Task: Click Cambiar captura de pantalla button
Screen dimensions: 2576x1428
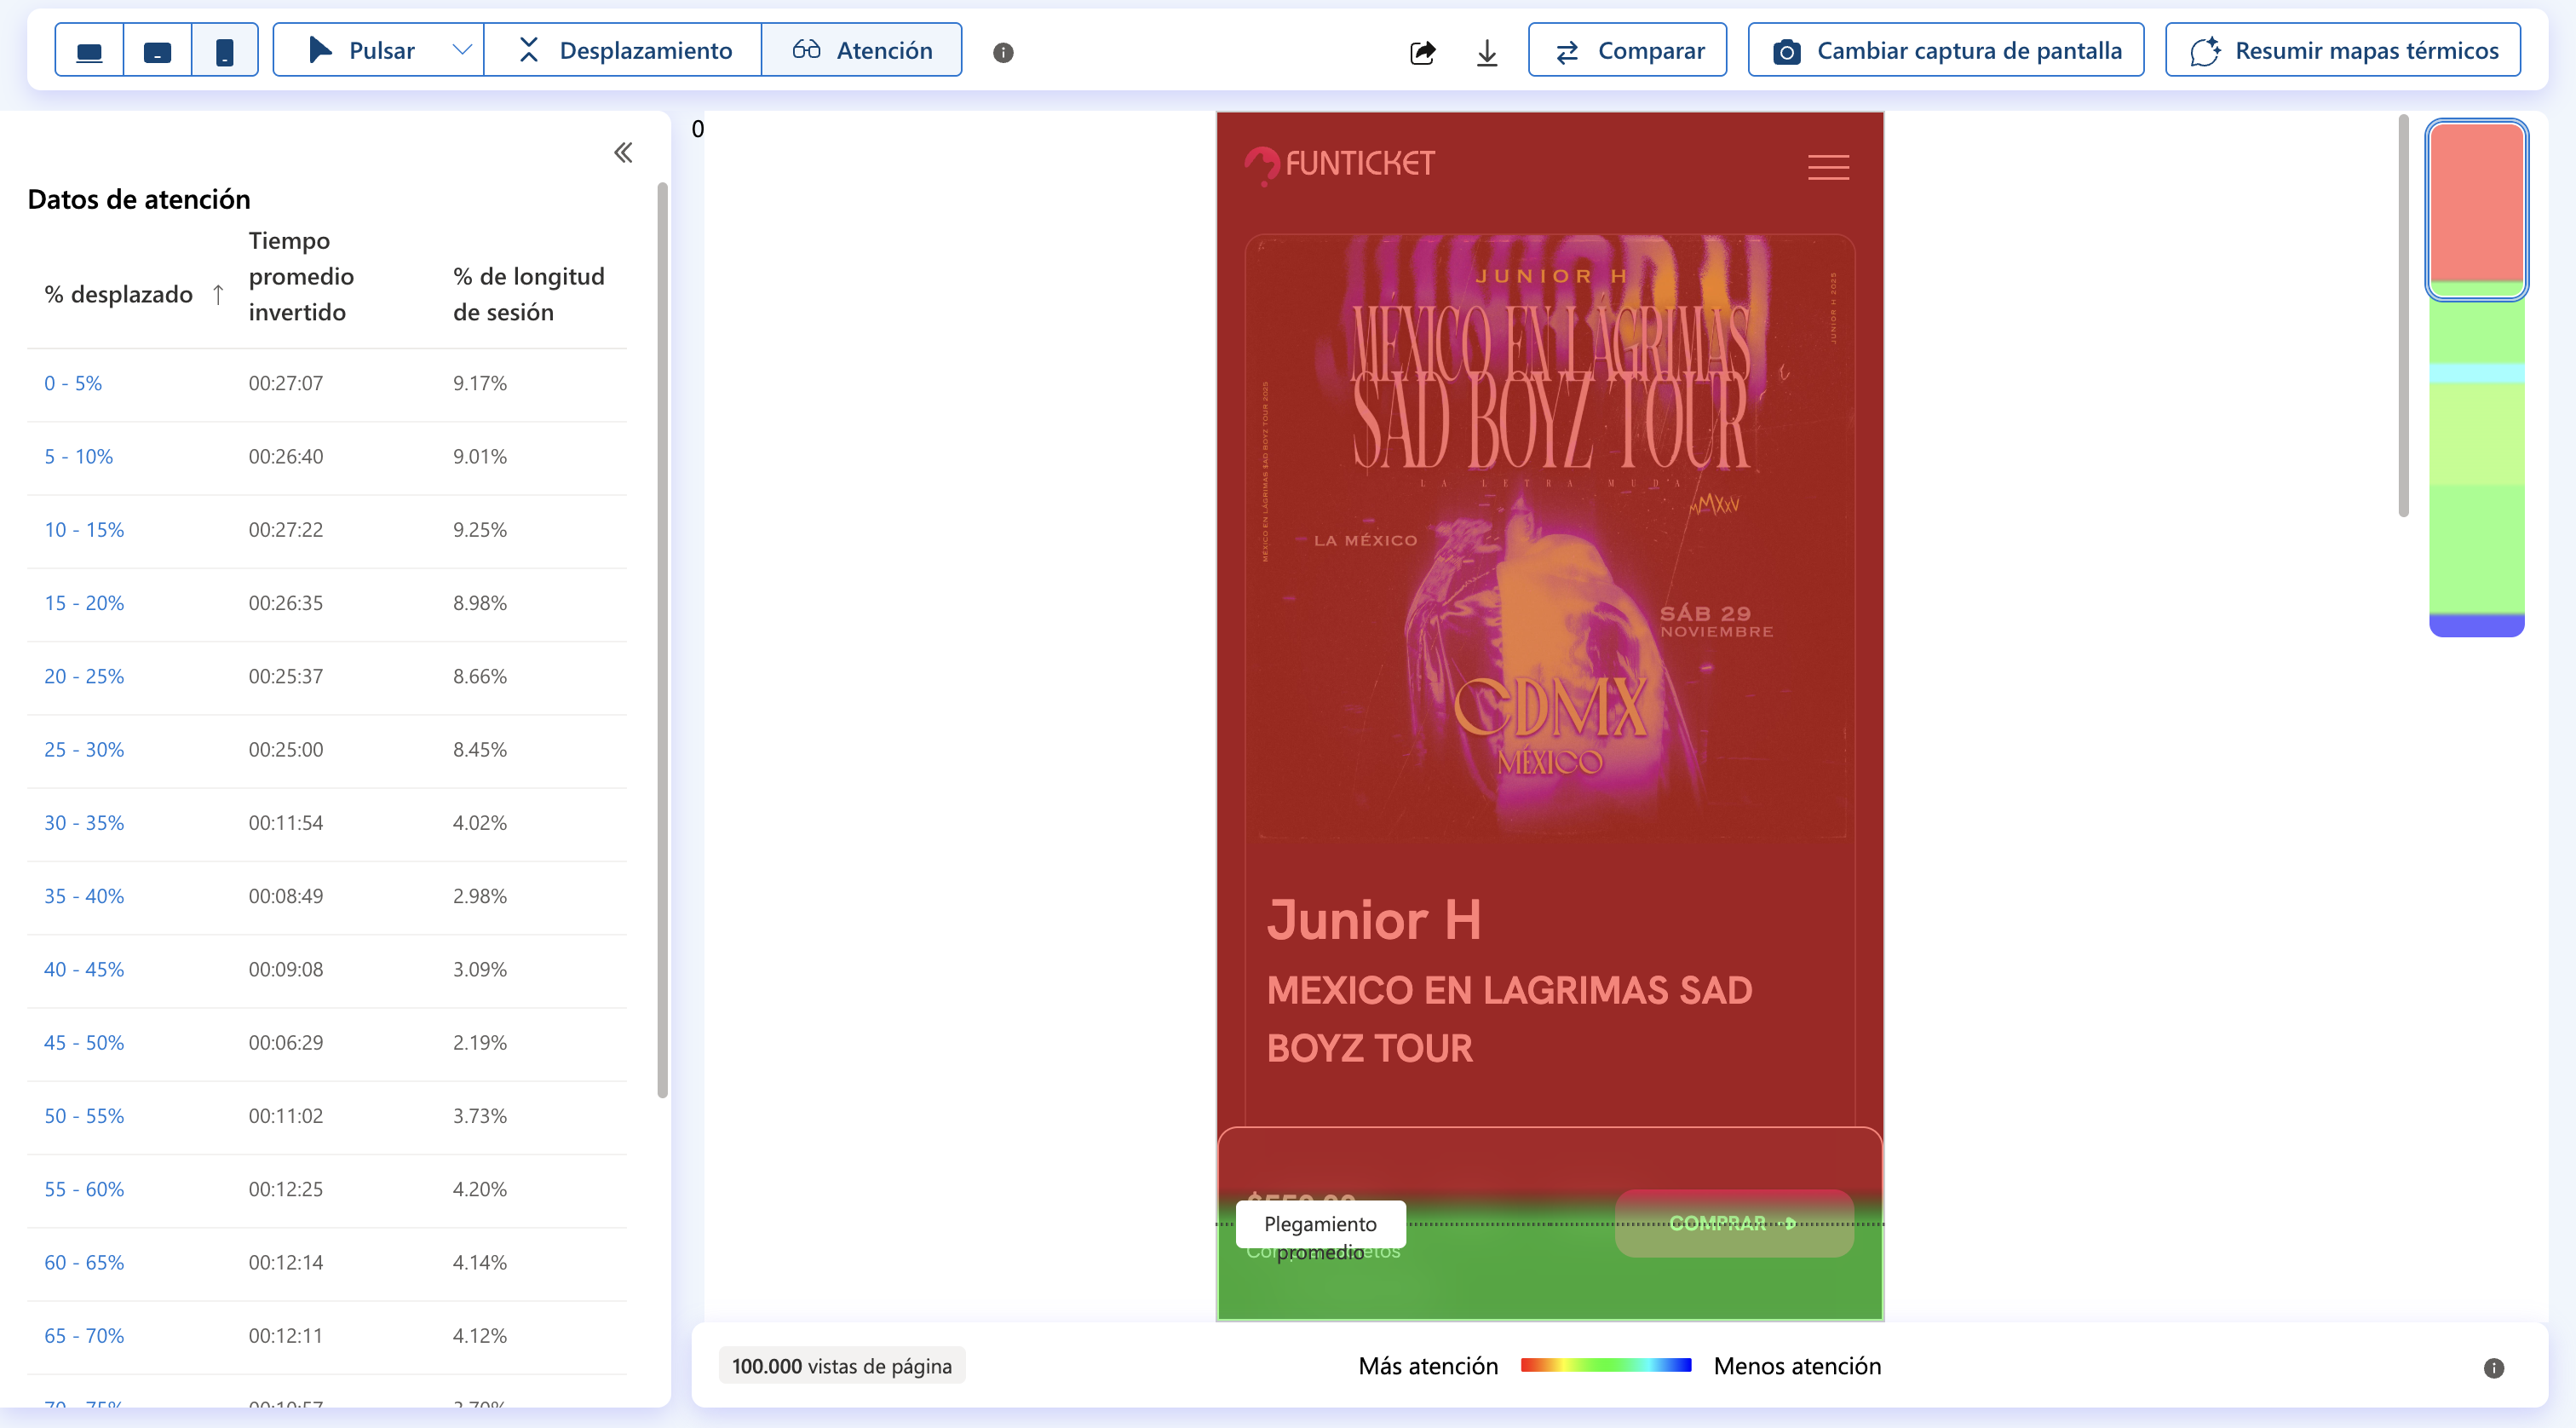Action: click(x=1945, y=51)
